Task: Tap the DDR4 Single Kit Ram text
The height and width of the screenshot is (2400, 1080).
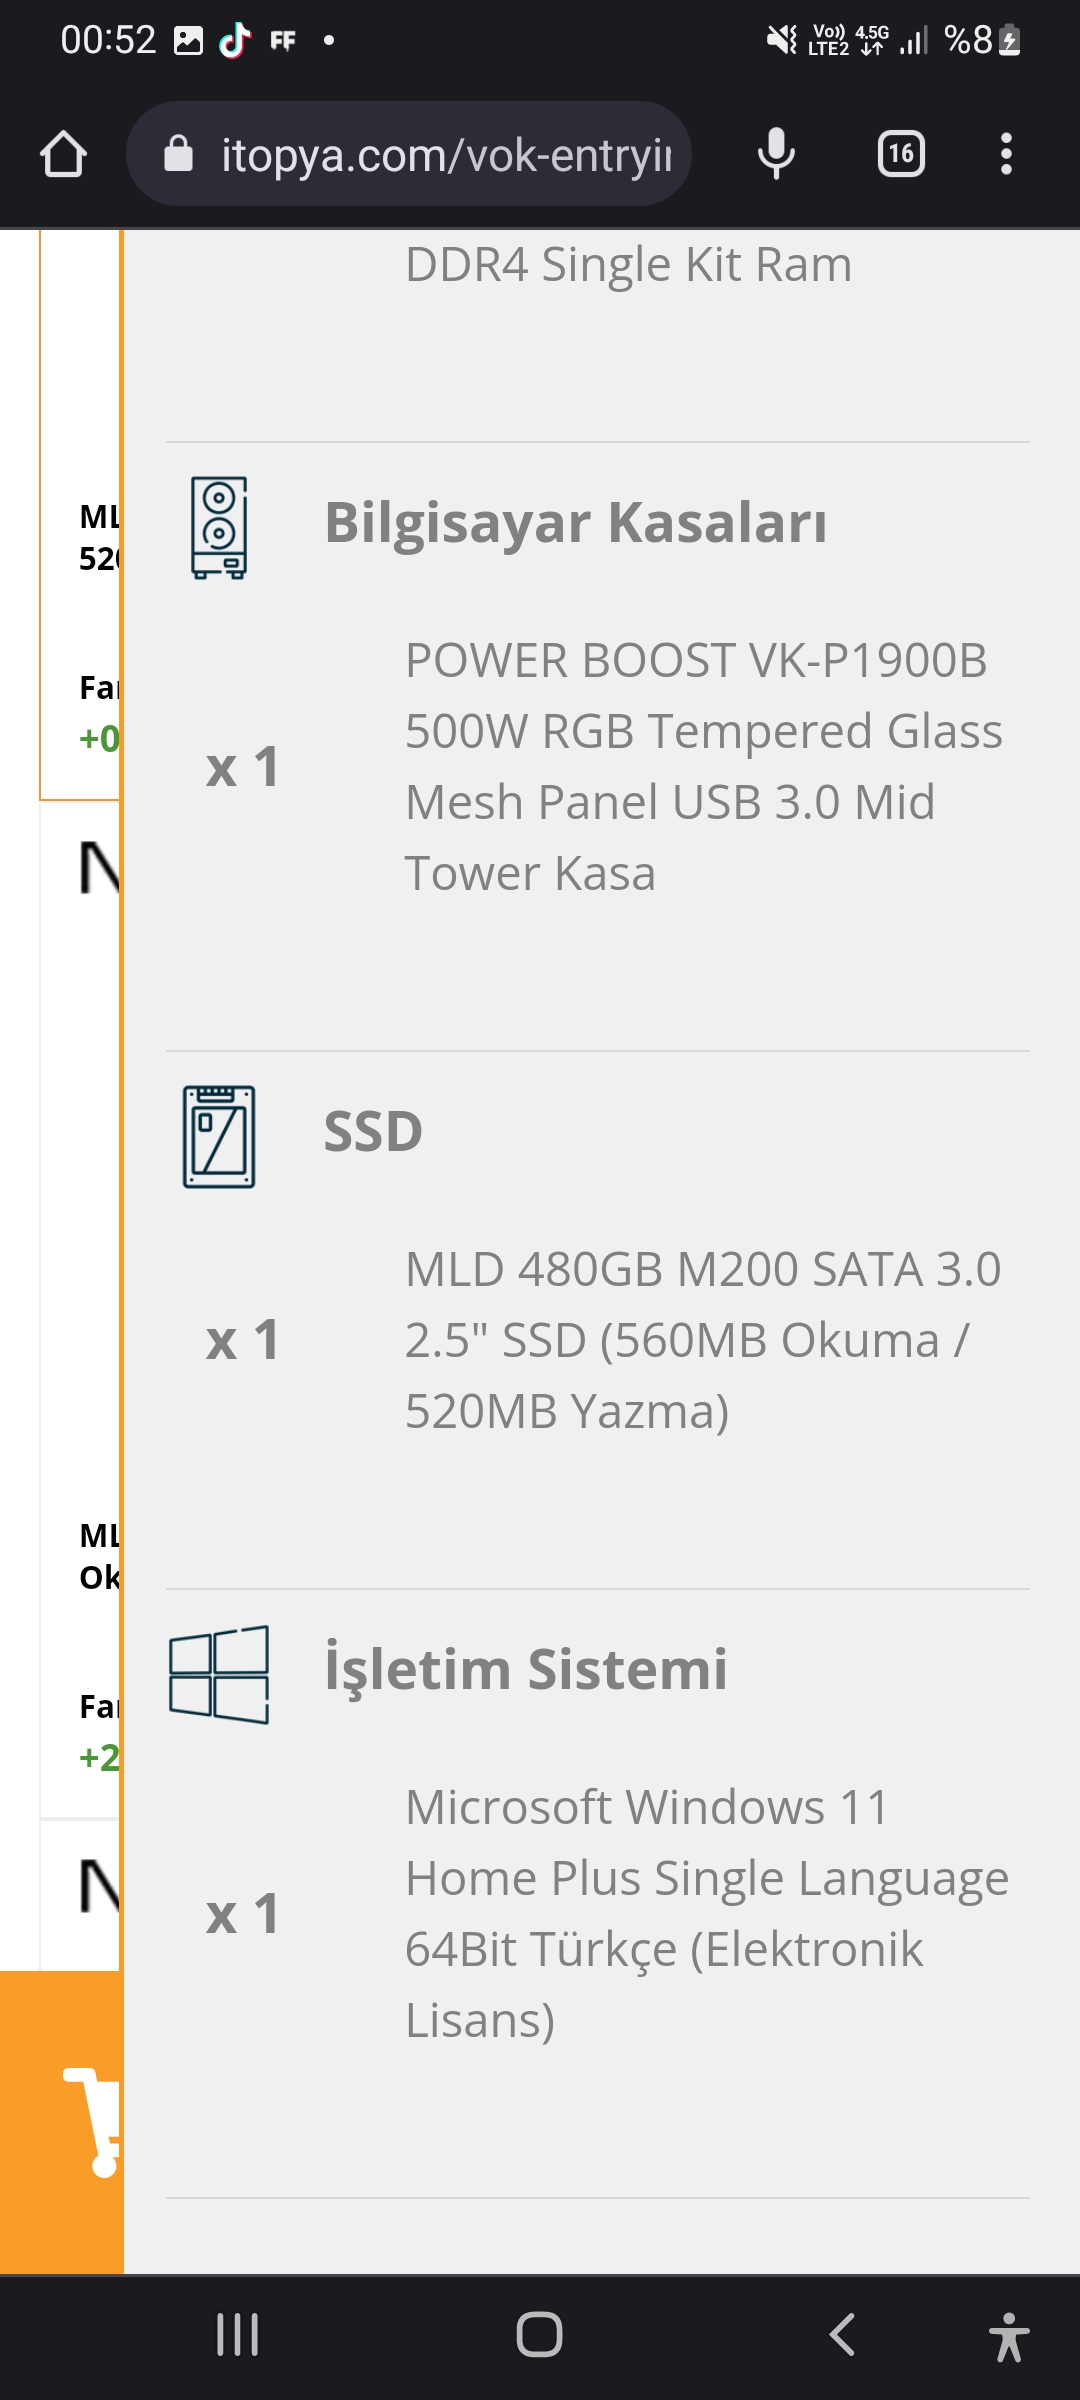Action: coord(628,265)
